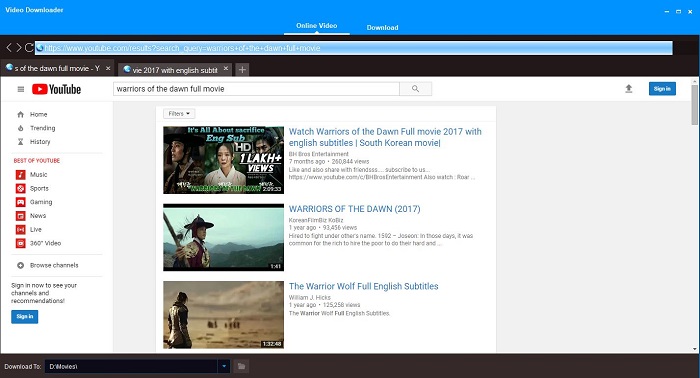Go forward with the browser forward arrow
This screenshot has height=378, width=700.
click(x=19, y=47)
